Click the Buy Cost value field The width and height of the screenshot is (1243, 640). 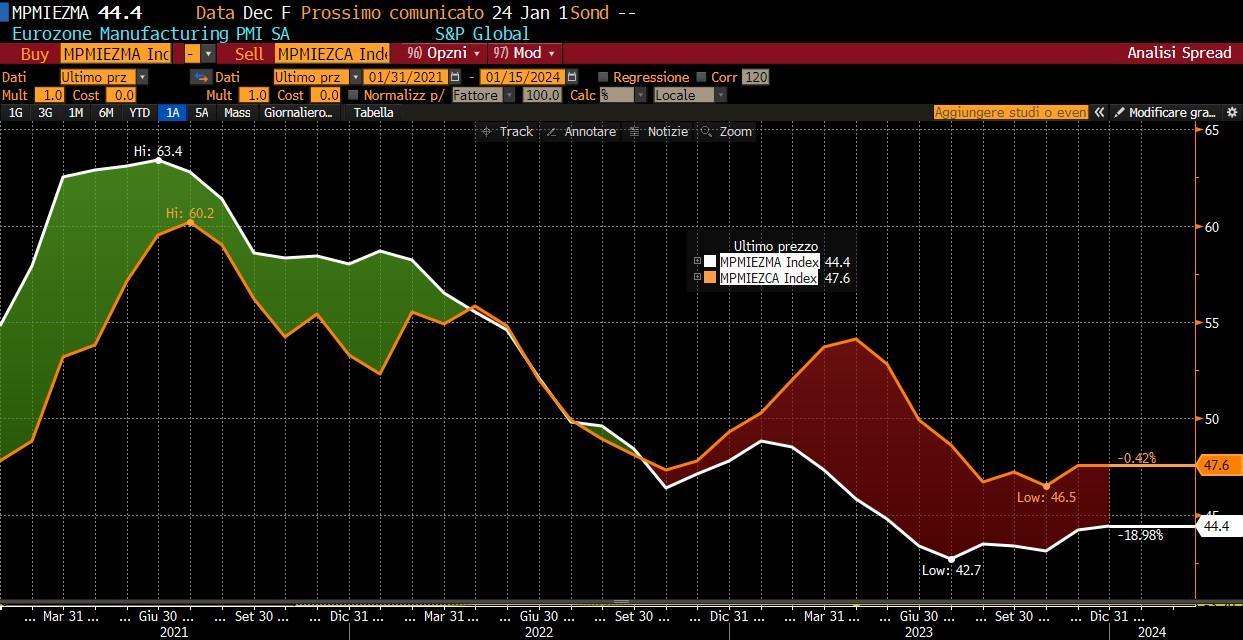120,95
